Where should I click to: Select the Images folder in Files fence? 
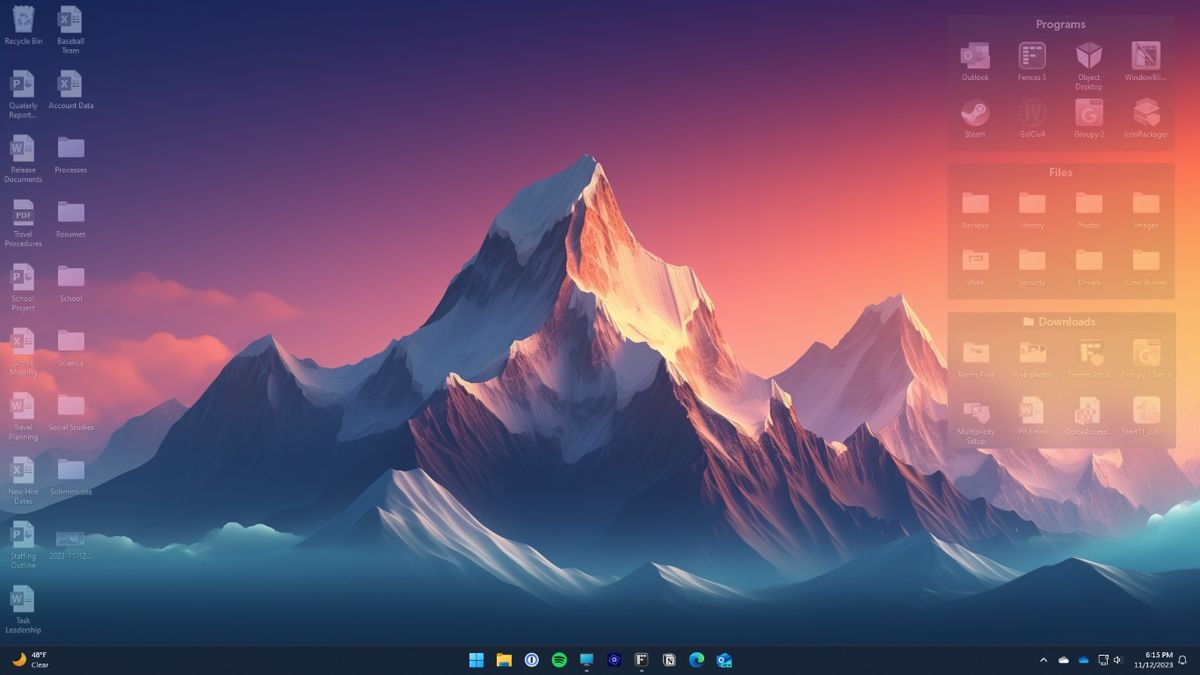pos(1146,210)
